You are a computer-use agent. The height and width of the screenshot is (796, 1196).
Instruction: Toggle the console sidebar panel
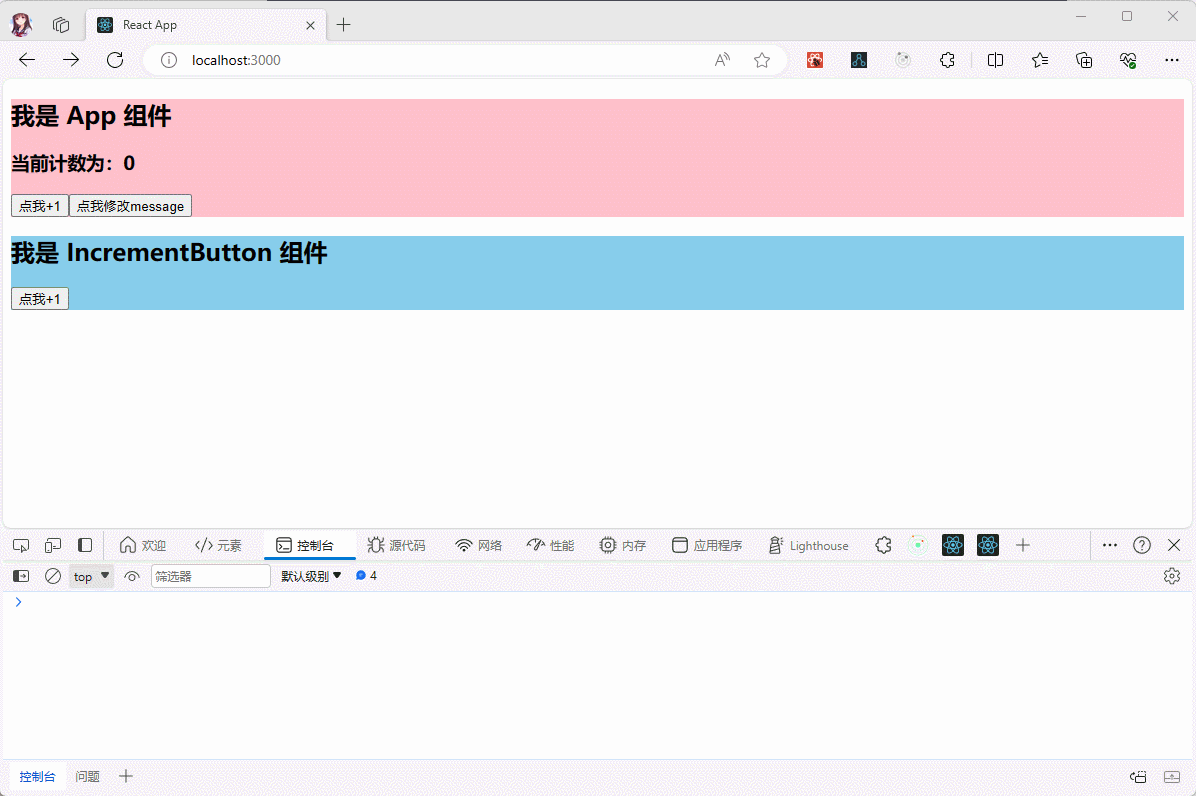tap(21, 576)
